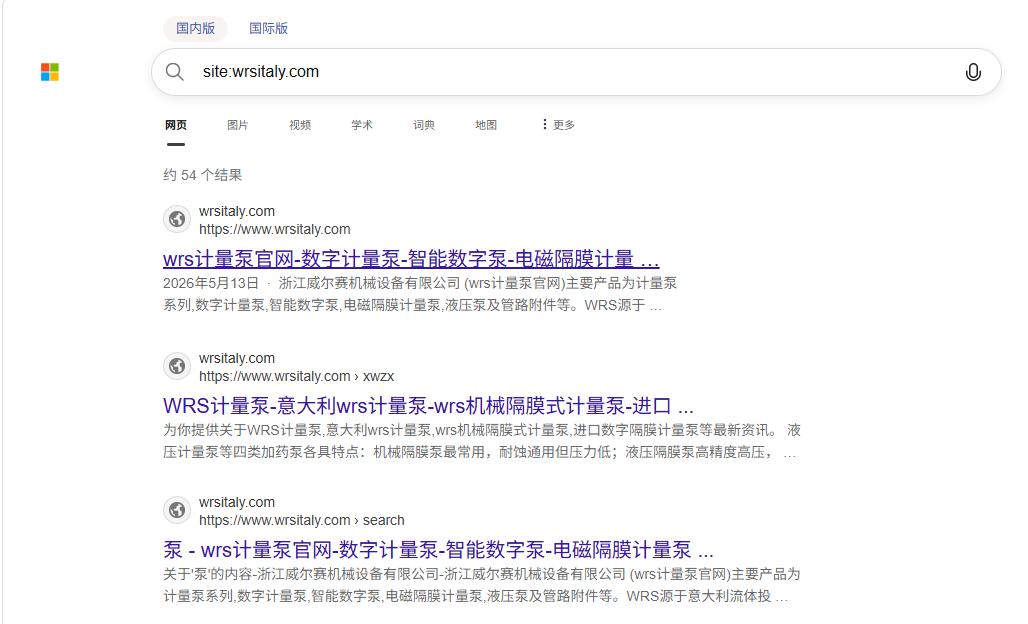Click wrsitaly.com site name above search URL

coord(237,503)
